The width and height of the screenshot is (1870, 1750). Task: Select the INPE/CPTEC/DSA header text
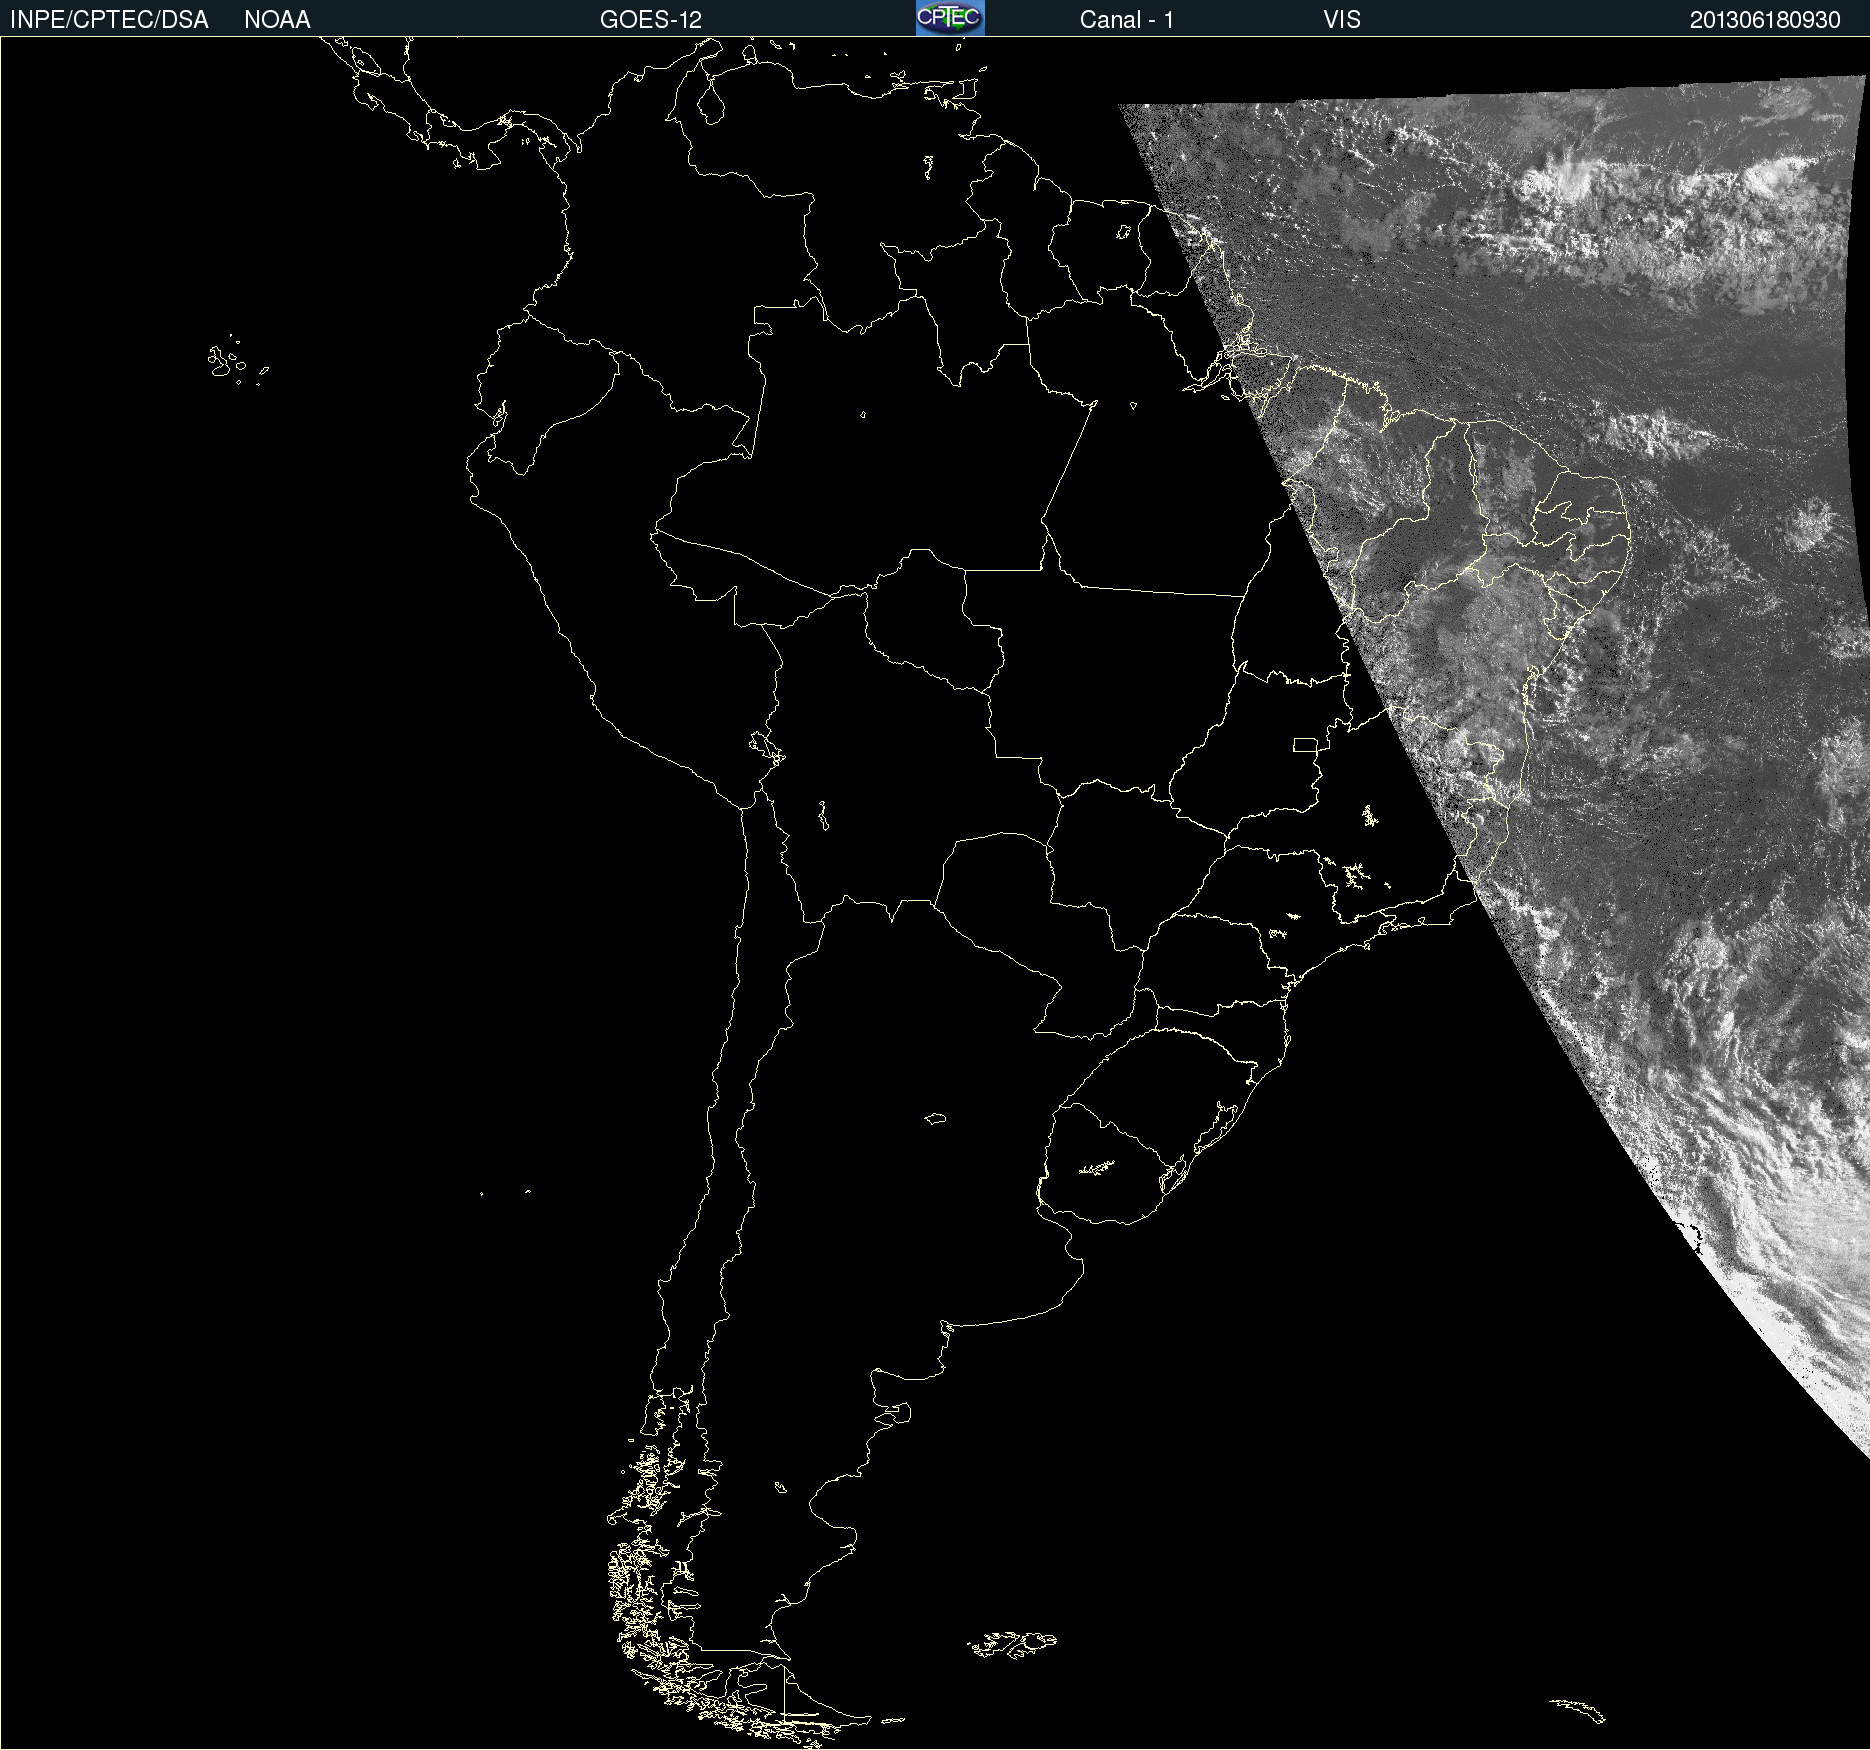(109, 20)
